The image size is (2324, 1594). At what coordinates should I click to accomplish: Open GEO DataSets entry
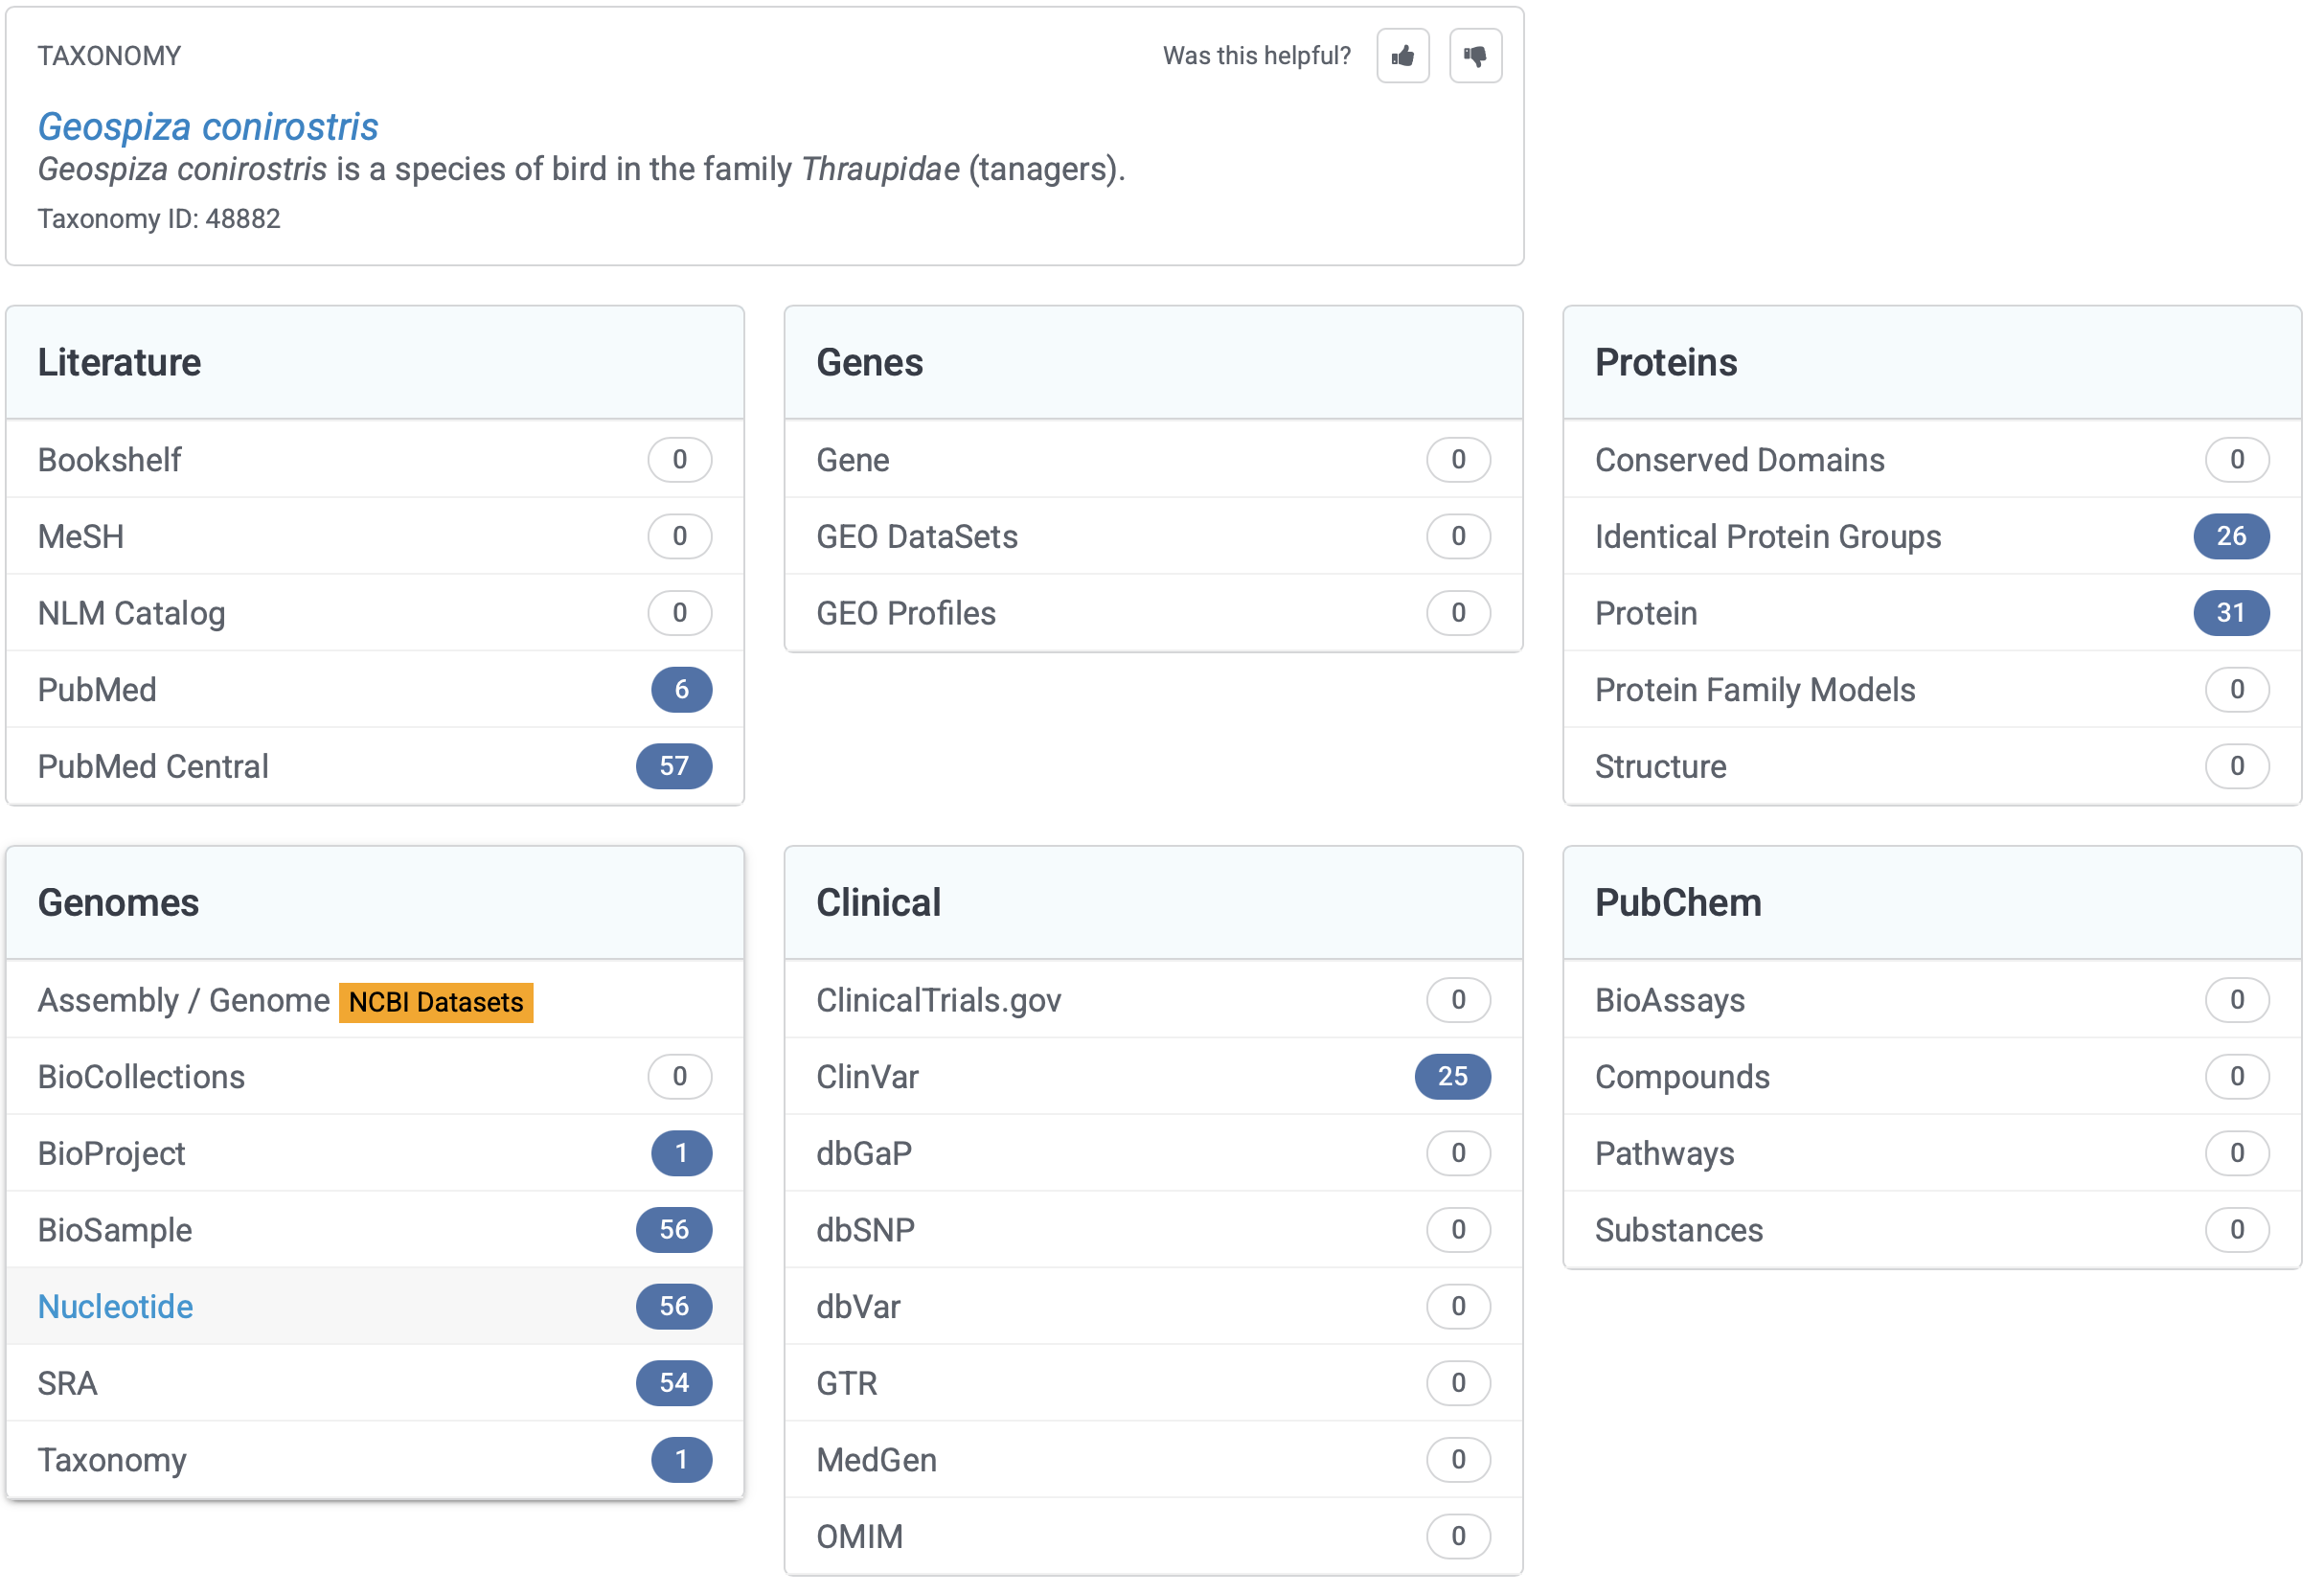tap(916, 536)
